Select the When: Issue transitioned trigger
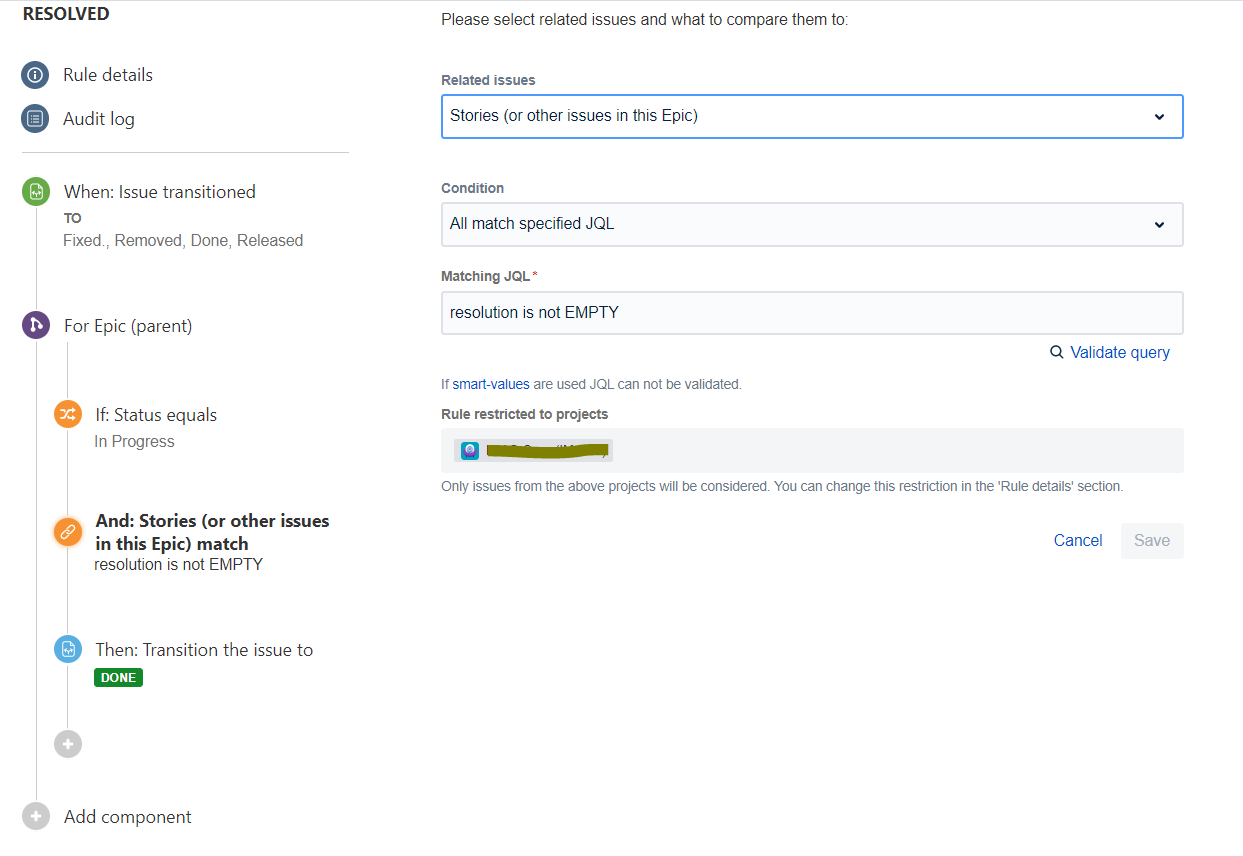This screenshot has height=856, width=1243. 160,192
